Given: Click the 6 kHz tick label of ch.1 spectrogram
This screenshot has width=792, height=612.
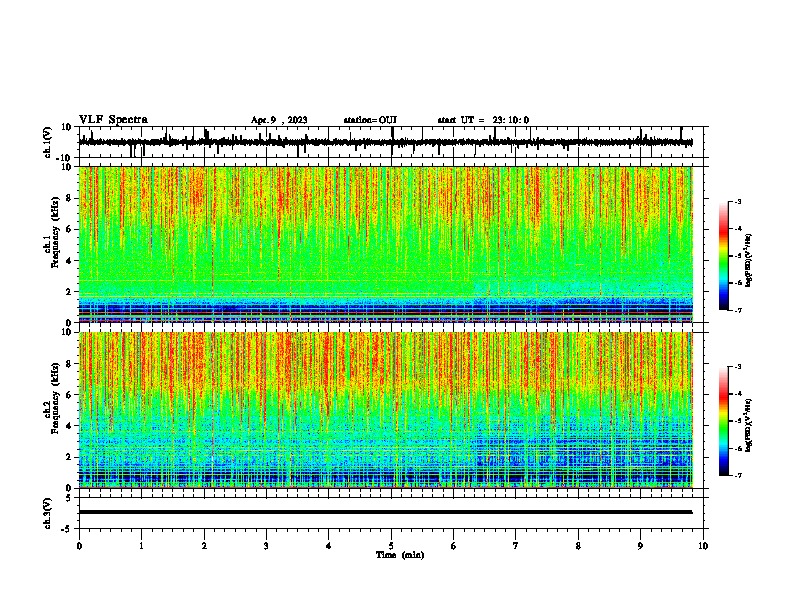Looking at the screenshot, I should 69,229.
